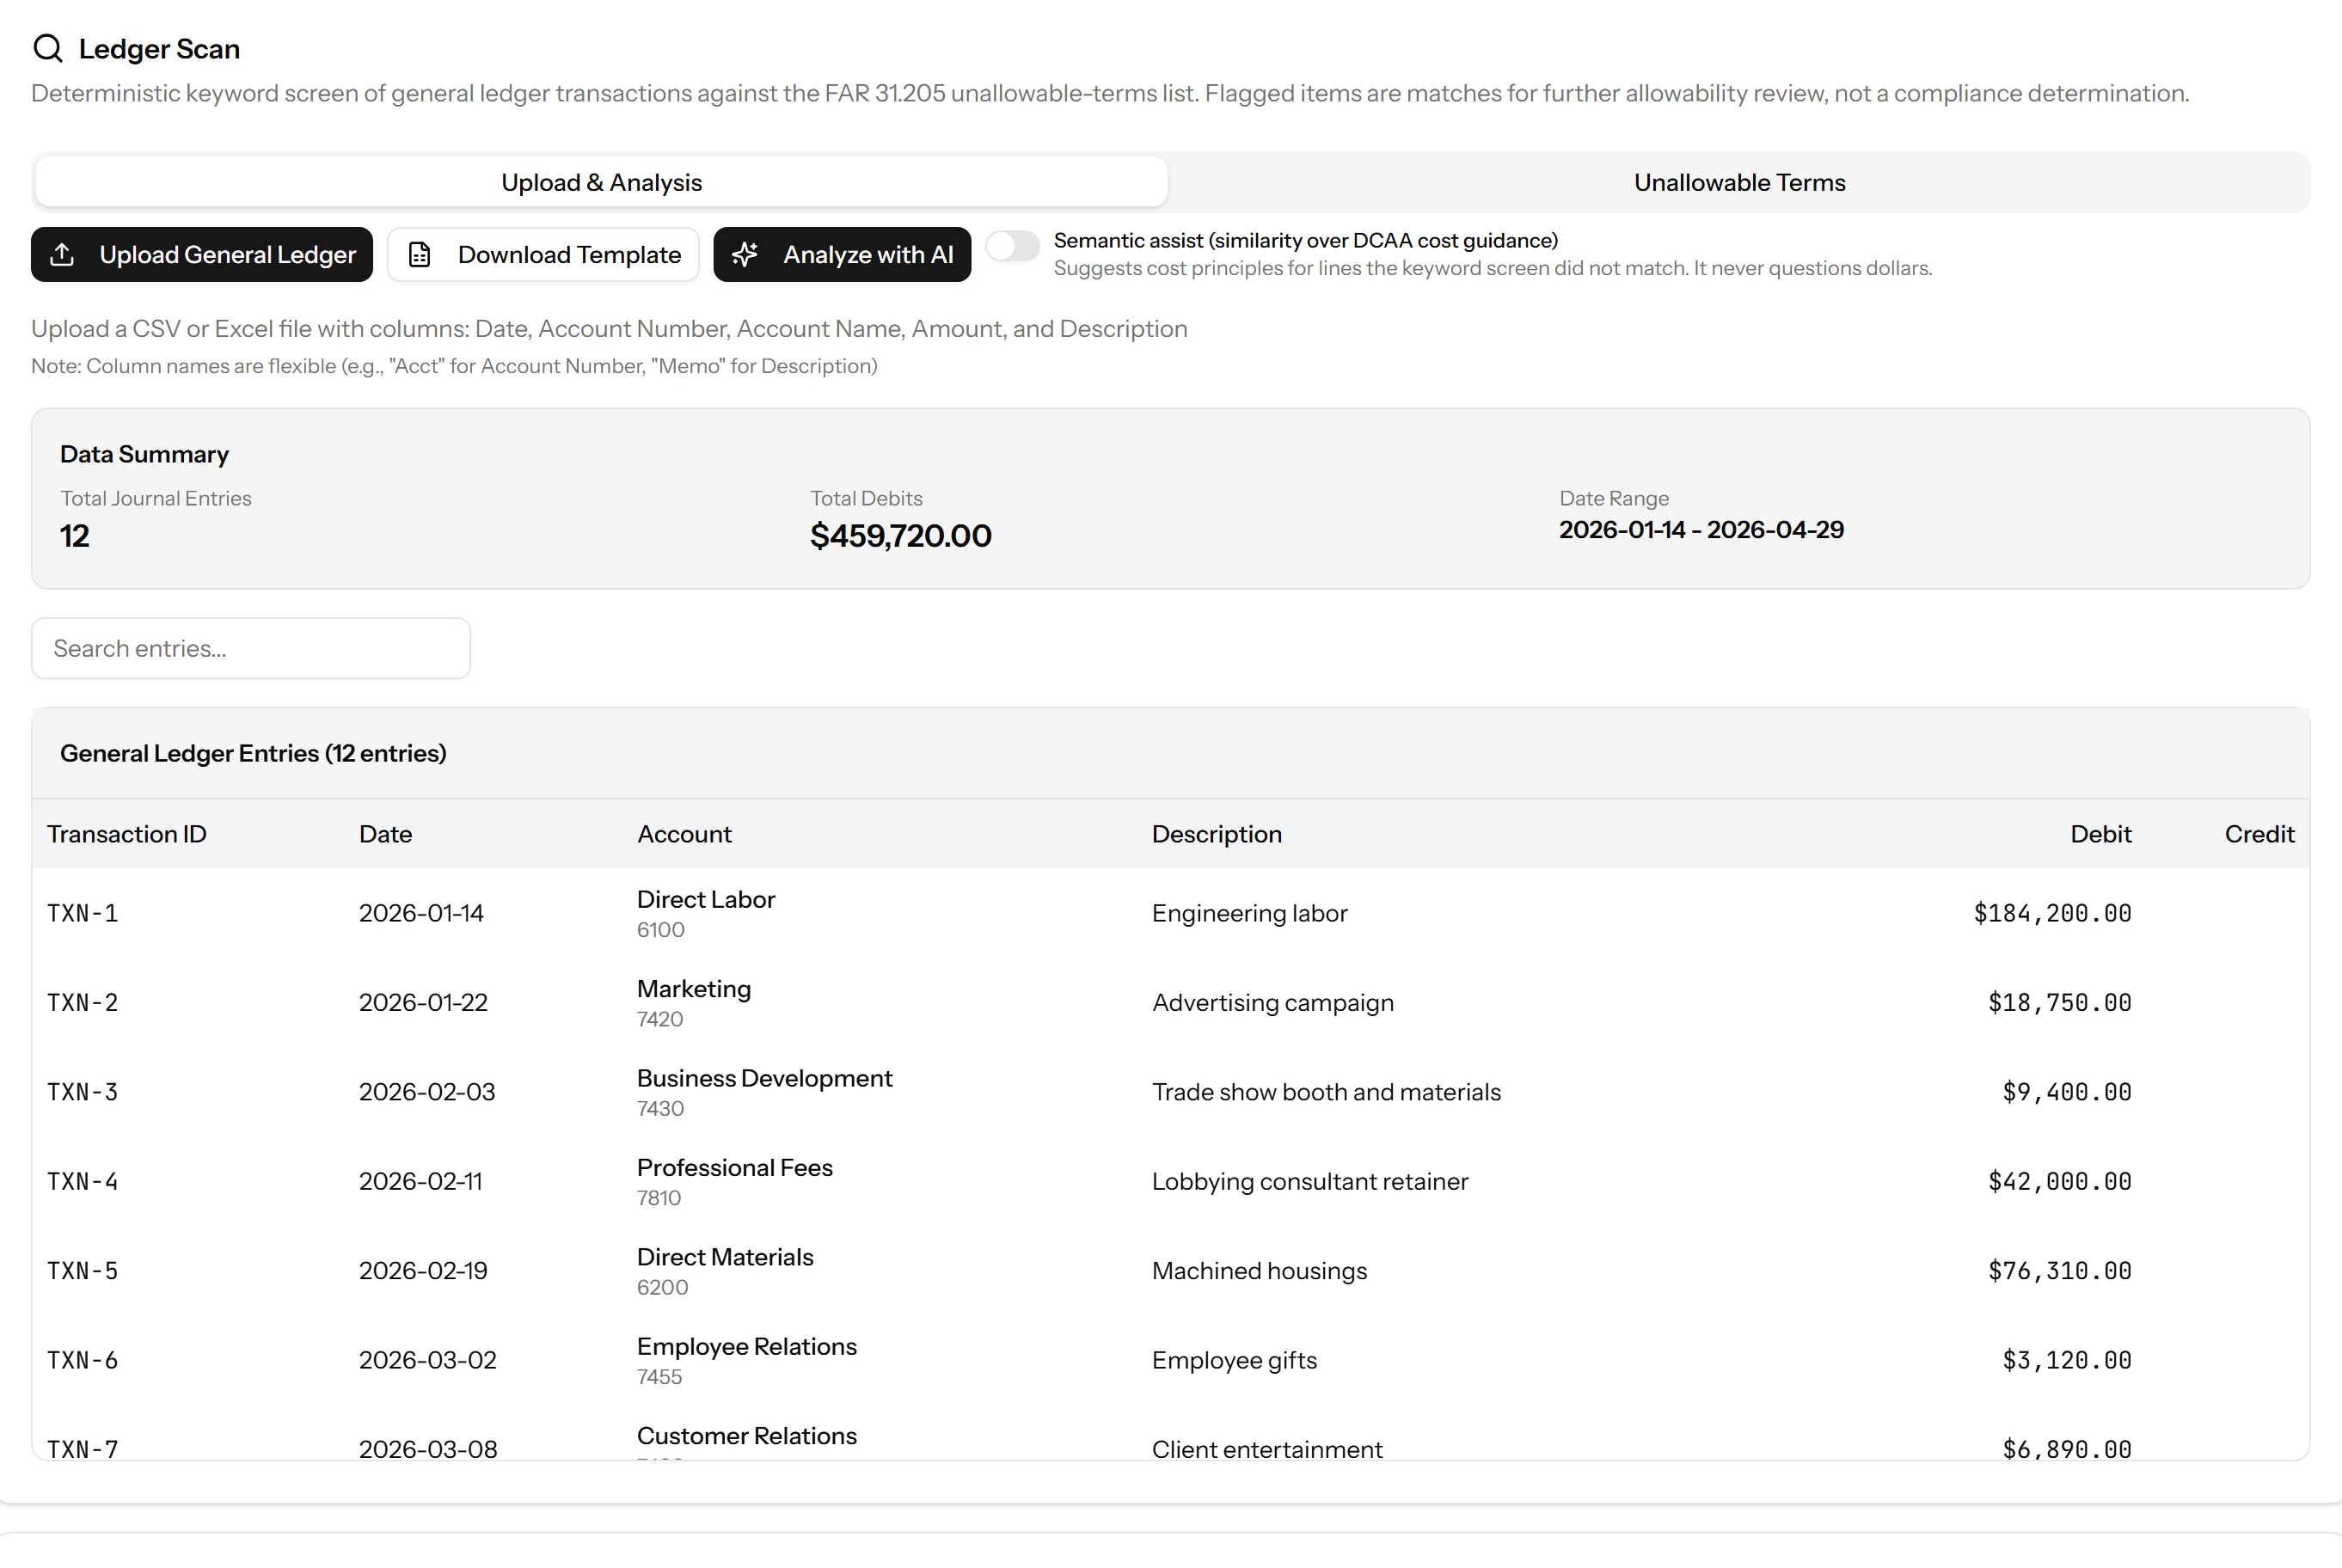This screenshot has height=1568, width=2342.
Task: Click the Transaction ID column header
Action: coord(127,834)
